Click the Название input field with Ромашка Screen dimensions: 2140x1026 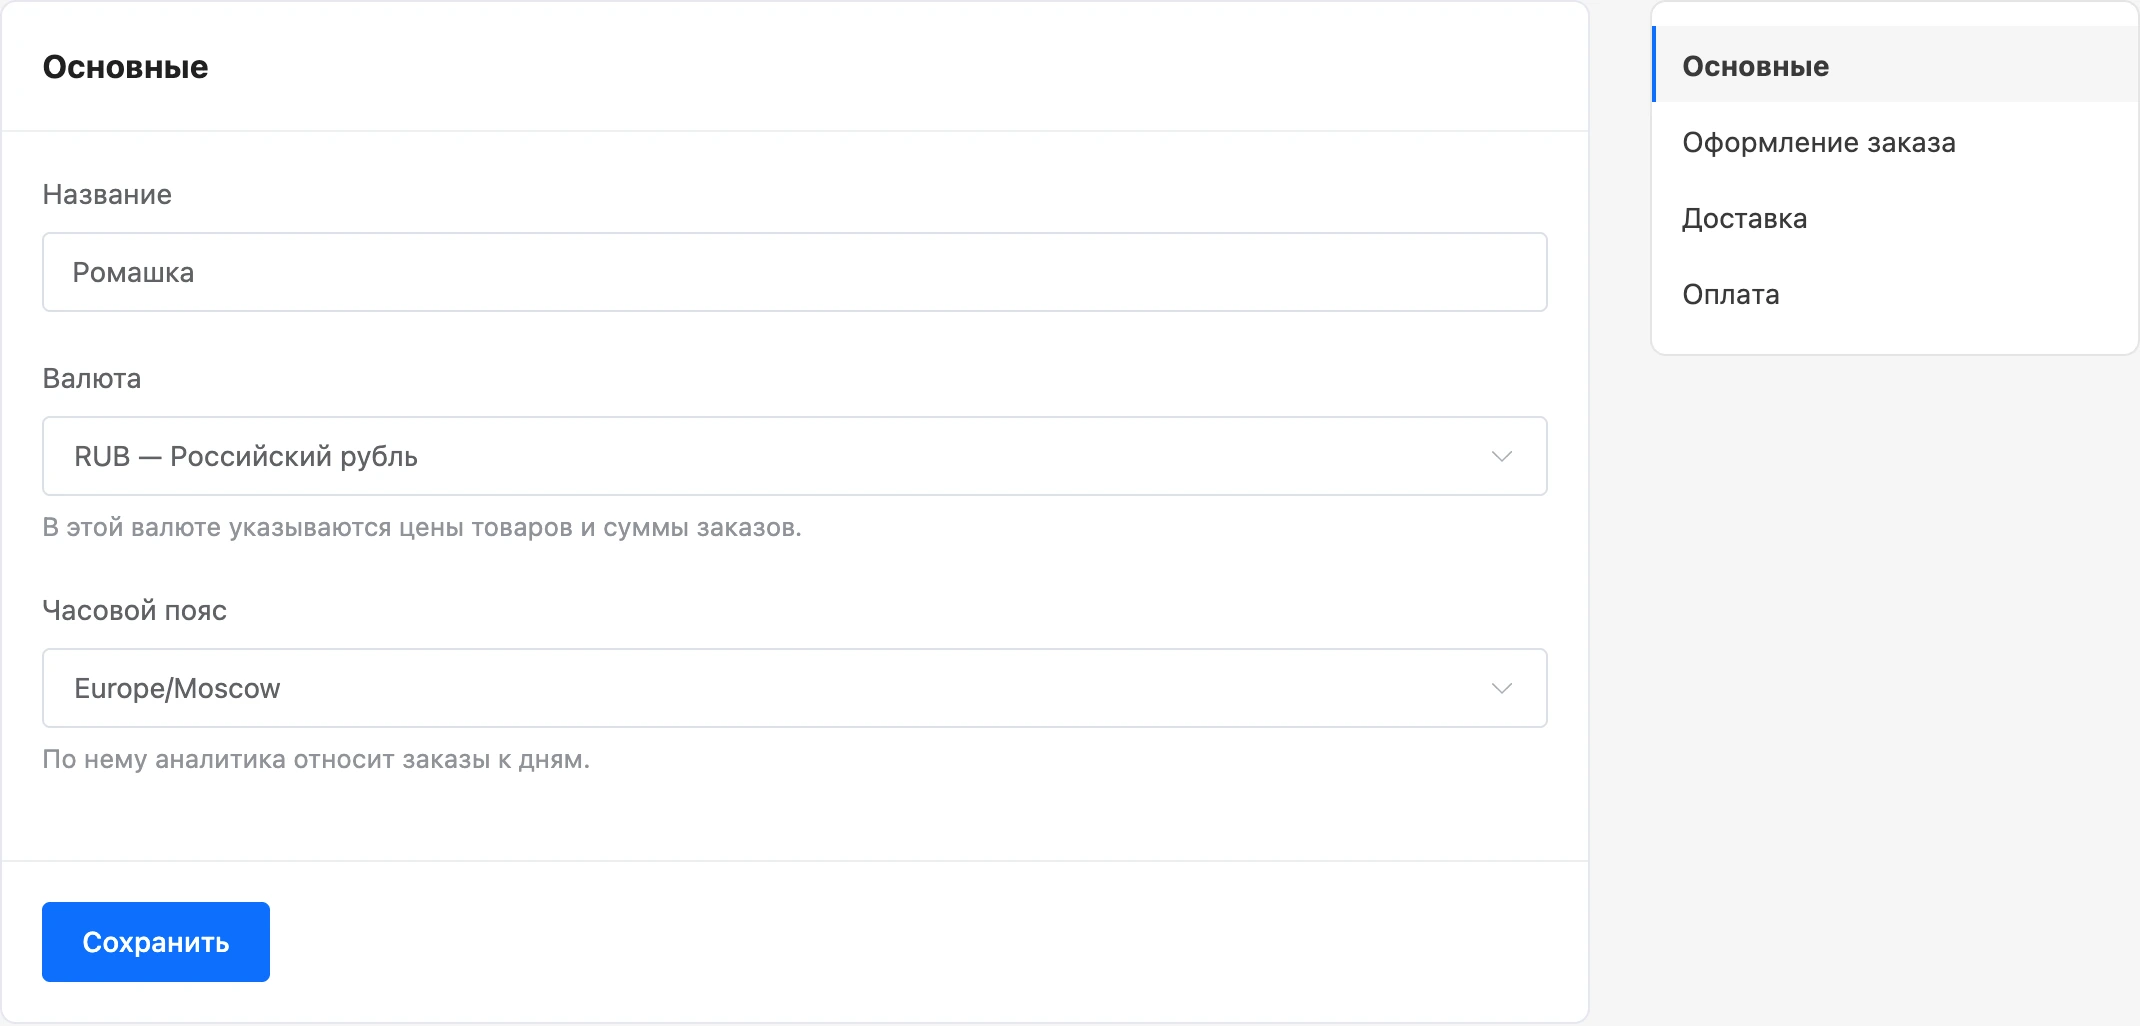tap(794, 272)
